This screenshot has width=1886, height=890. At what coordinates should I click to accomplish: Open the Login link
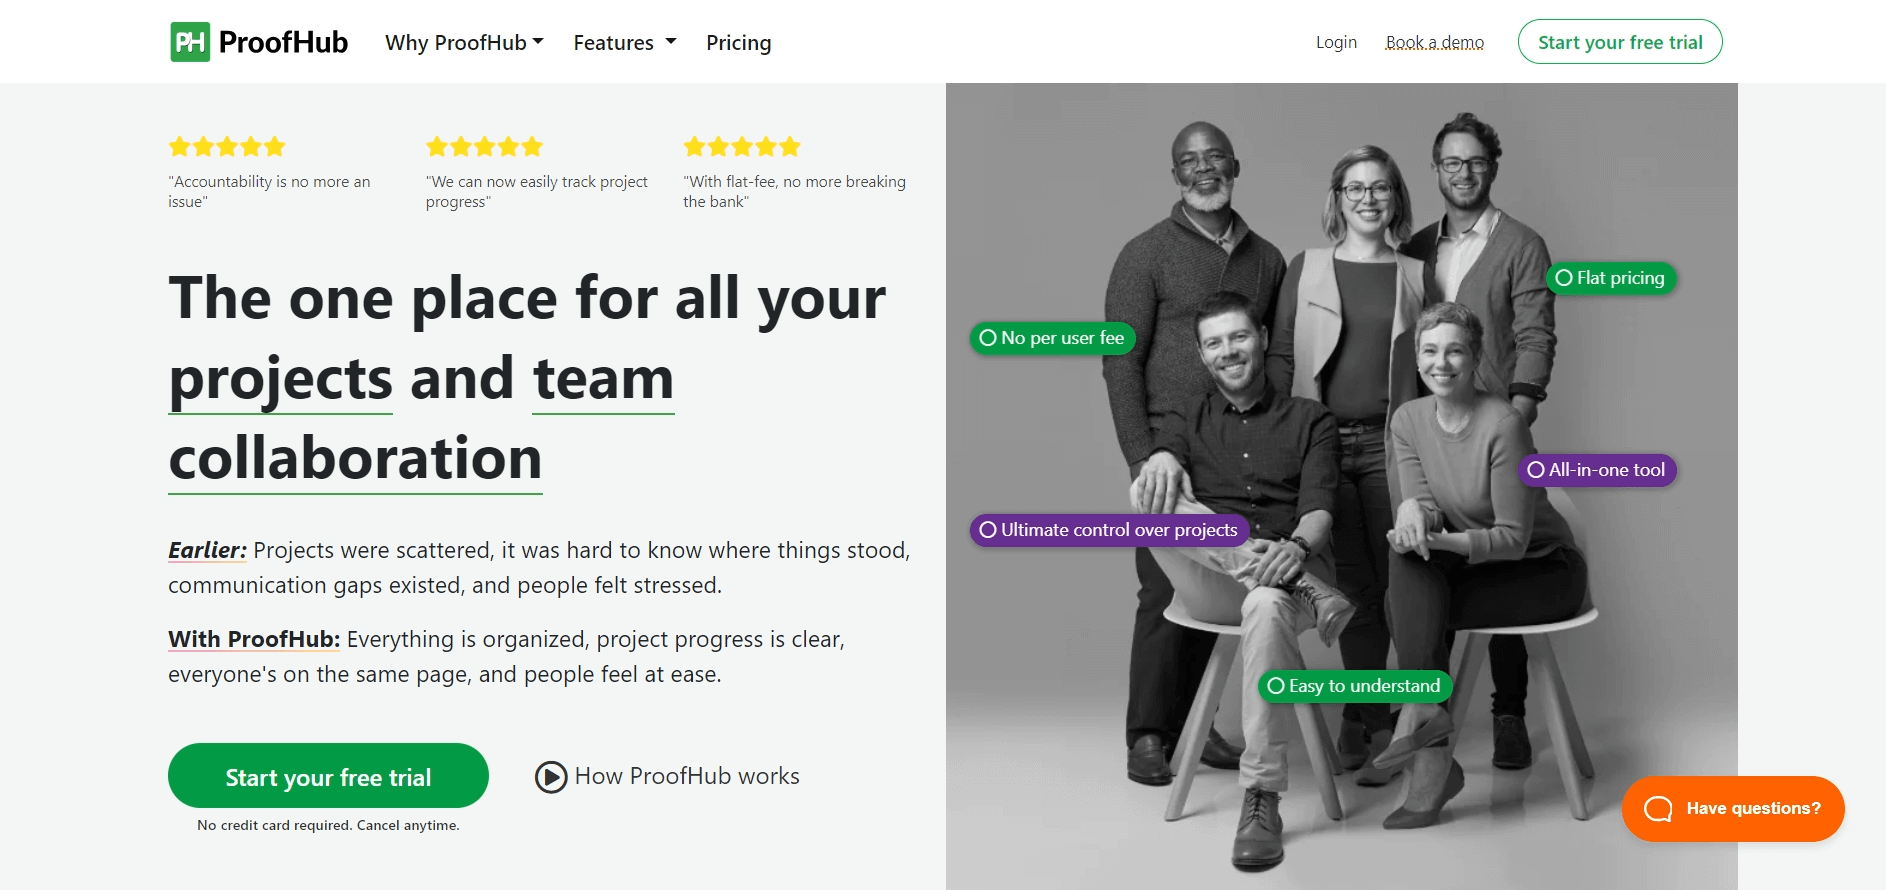pos(1336,42)
